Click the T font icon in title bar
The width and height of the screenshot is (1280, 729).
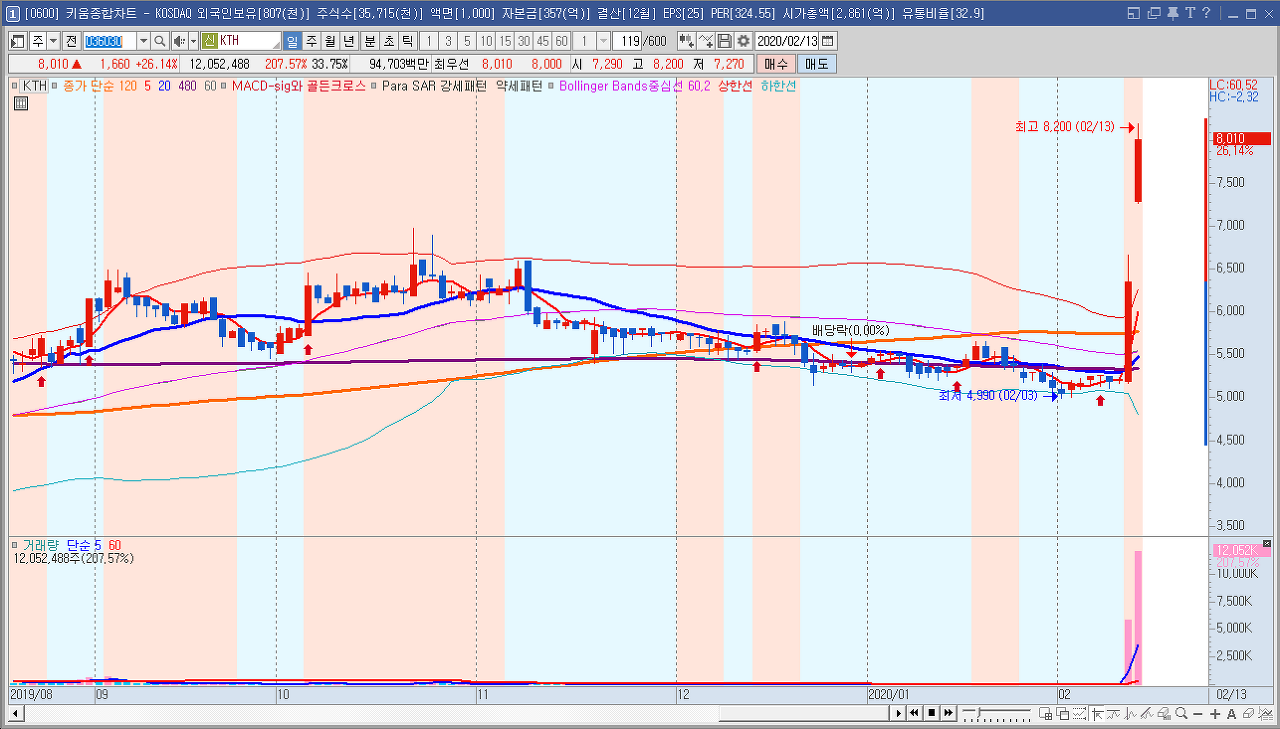coord(1189,13)
